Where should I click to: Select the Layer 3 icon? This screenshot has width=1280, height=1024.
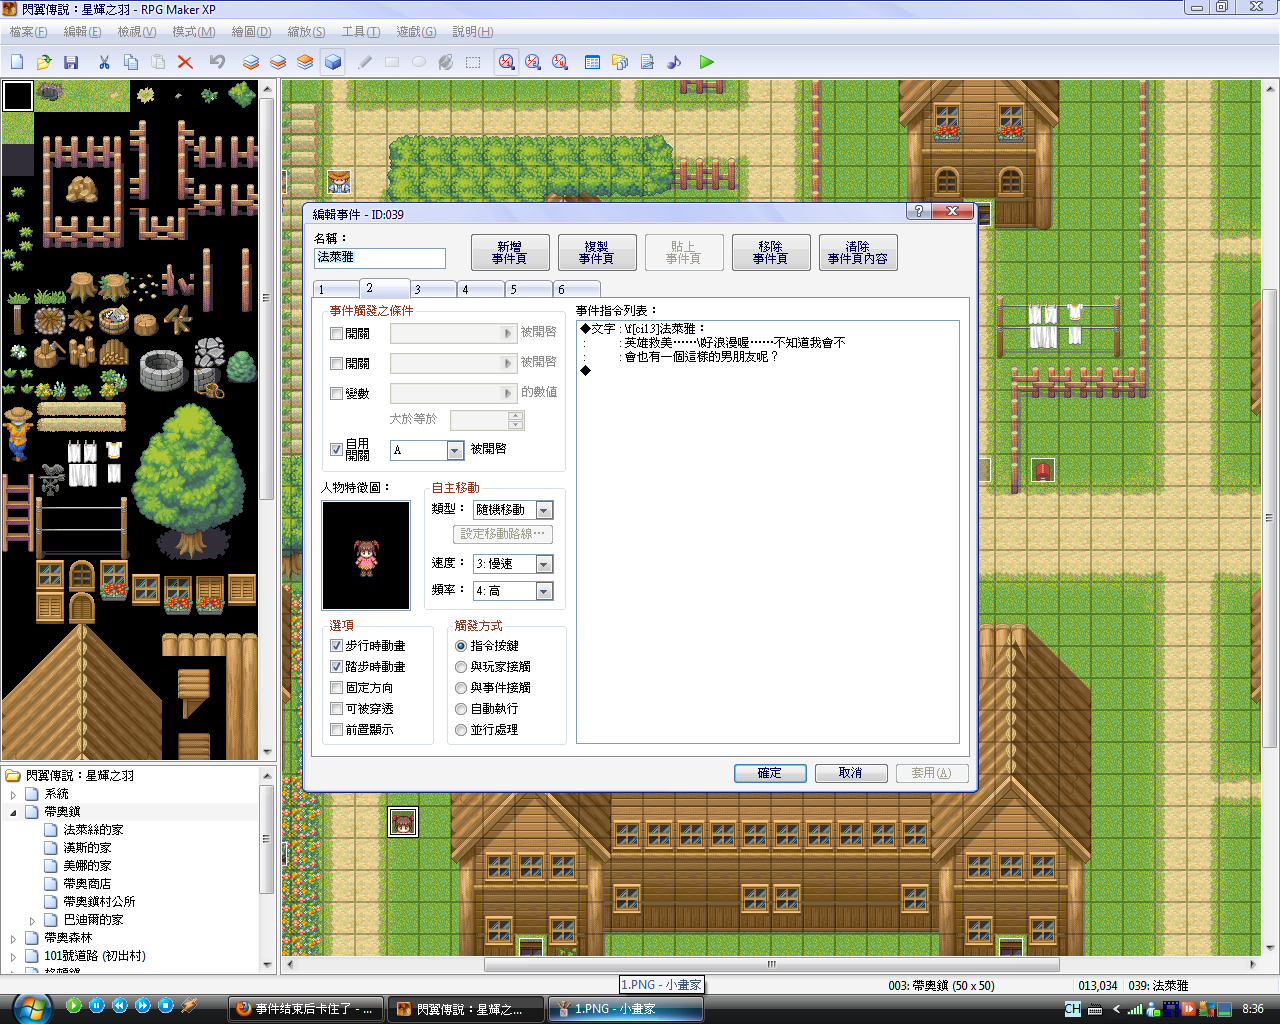pyautogui.click(x=305, y=62)
